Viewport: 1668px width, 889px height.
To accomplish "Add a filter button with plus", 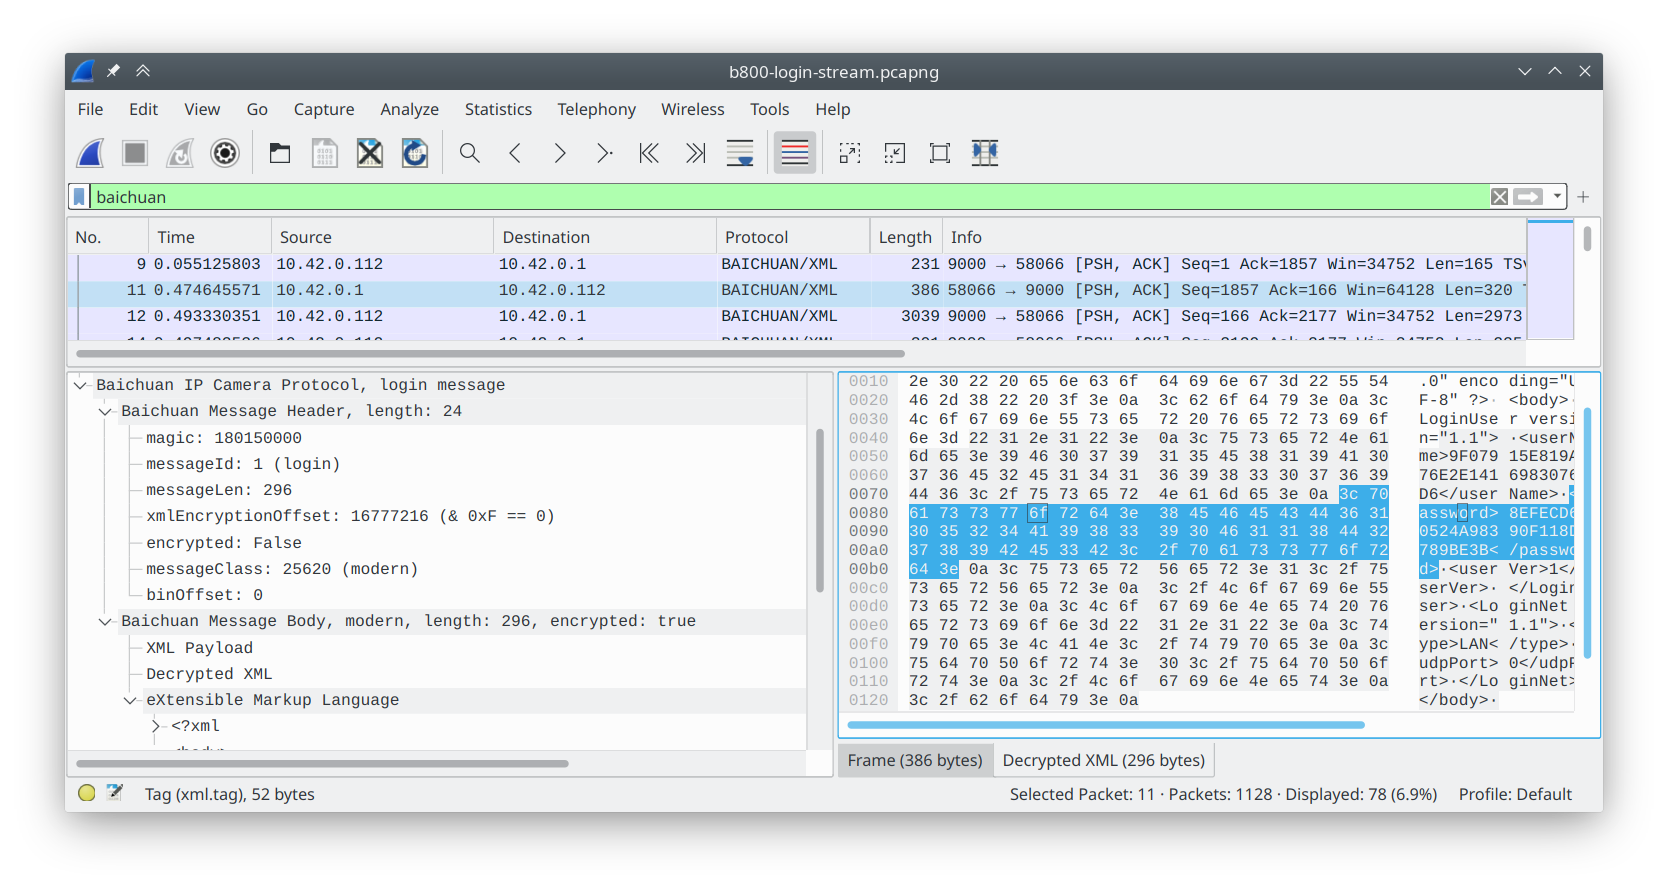I will click(1583, 197).
